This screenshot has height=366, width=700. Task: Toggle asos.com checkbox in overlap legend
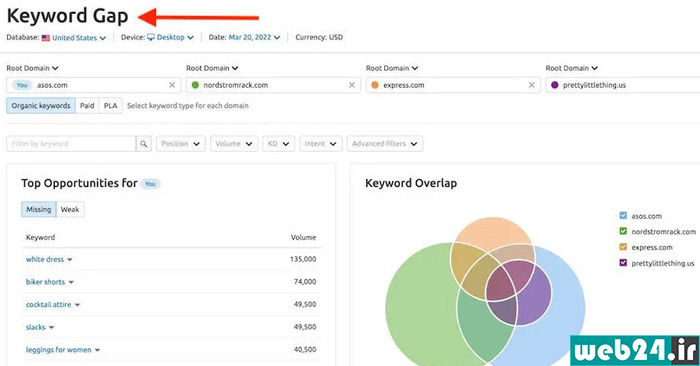(x=623, y=216)
